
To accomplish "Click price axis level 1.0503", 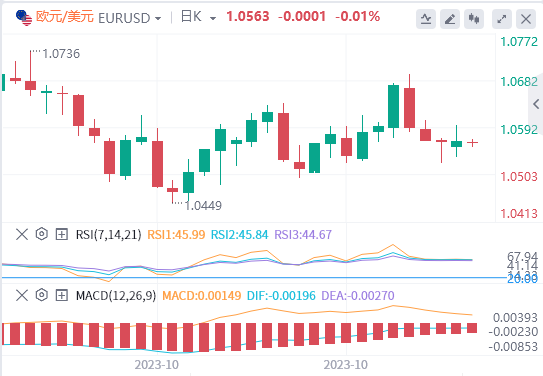I will tap(519, 177).
